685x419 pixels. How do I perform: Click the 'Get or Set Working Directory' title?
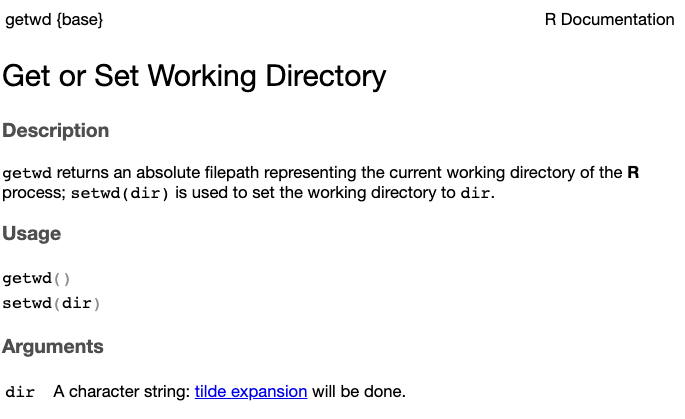coord(194,76)
